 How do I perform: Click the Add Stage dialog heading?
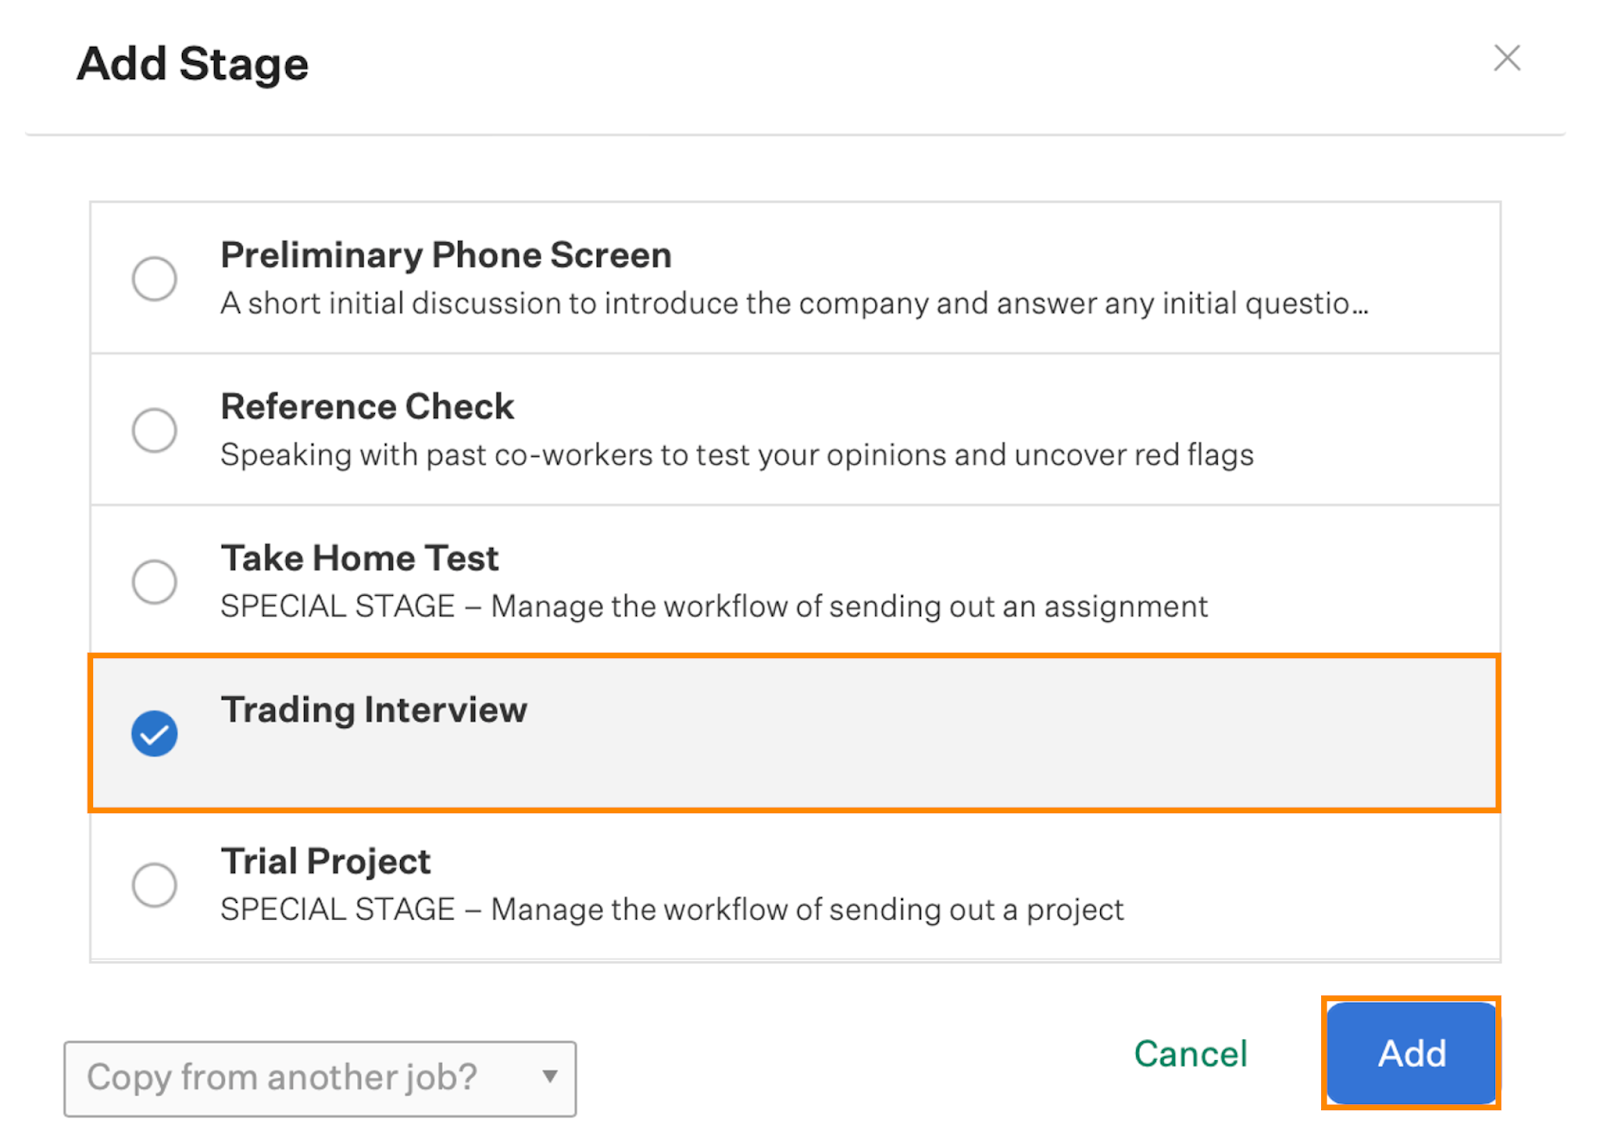[193, 64]
